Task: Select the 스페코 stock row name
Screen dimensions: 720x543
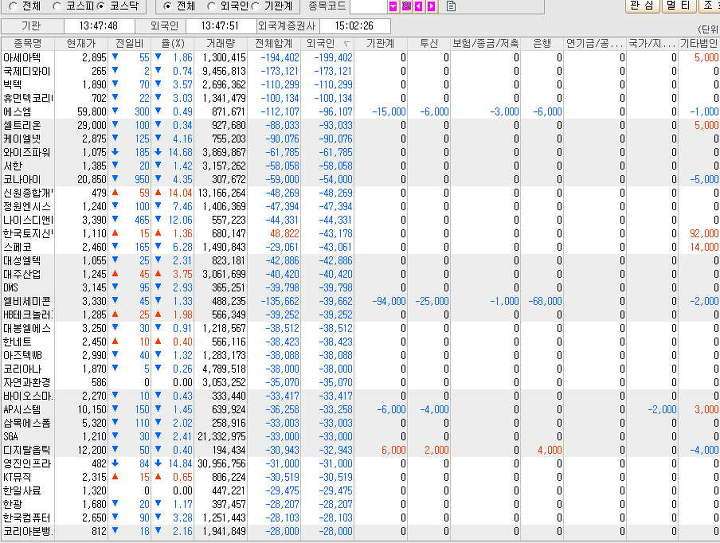Action: (17, 247)
